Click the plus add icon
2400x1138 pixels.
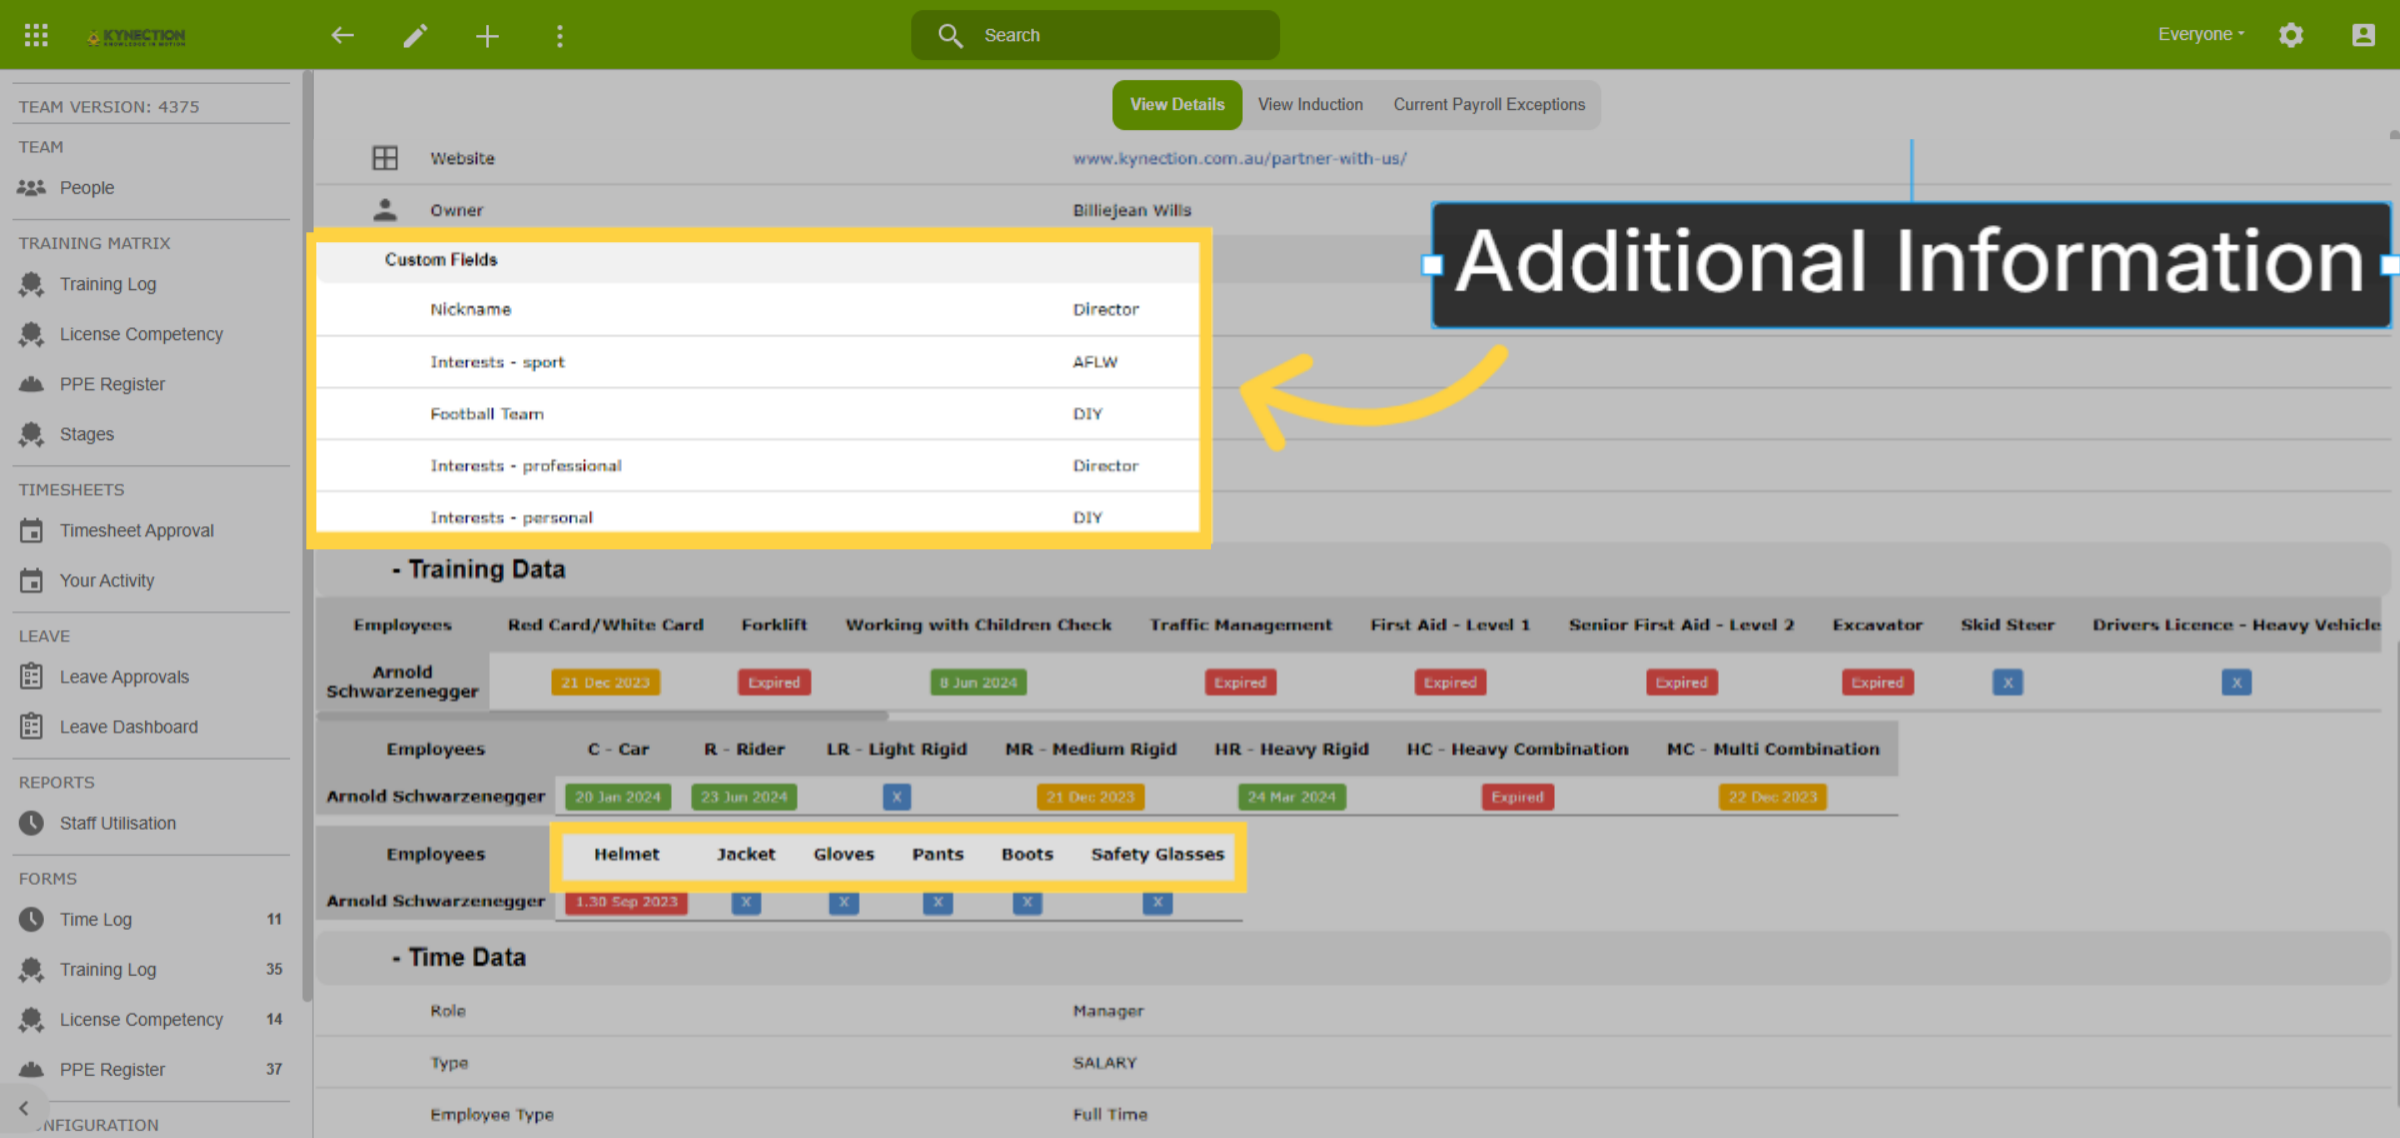[487, 36]
